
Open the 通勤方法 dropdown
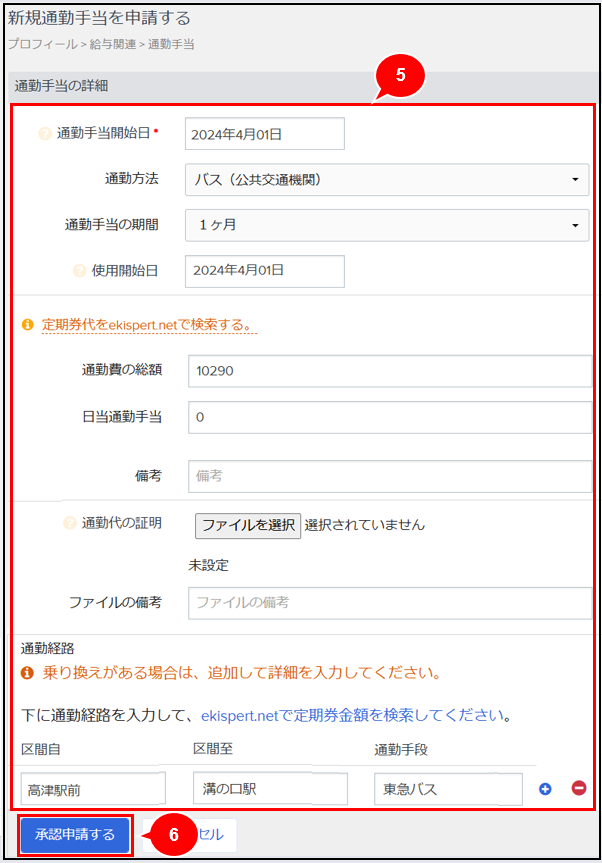385,180
